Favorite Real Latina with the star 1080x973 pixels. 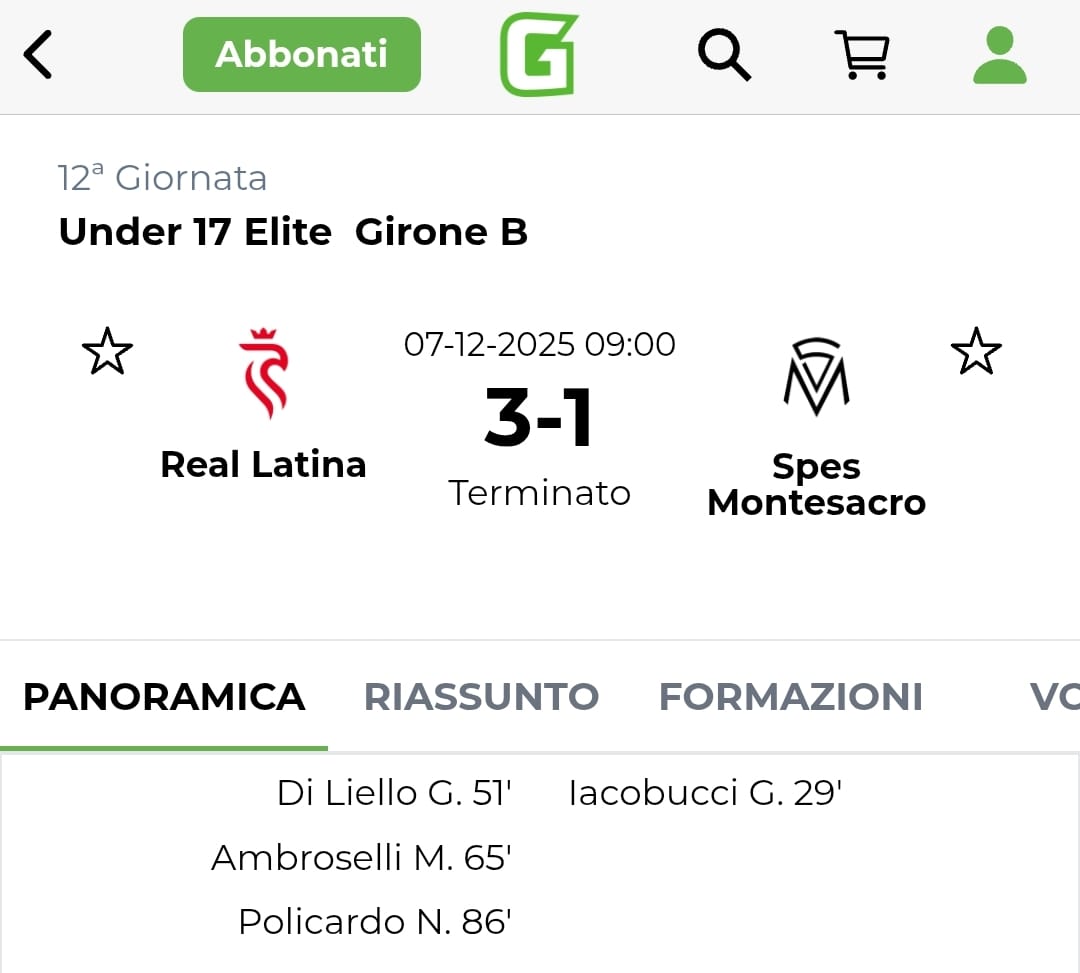pos(107,353)
